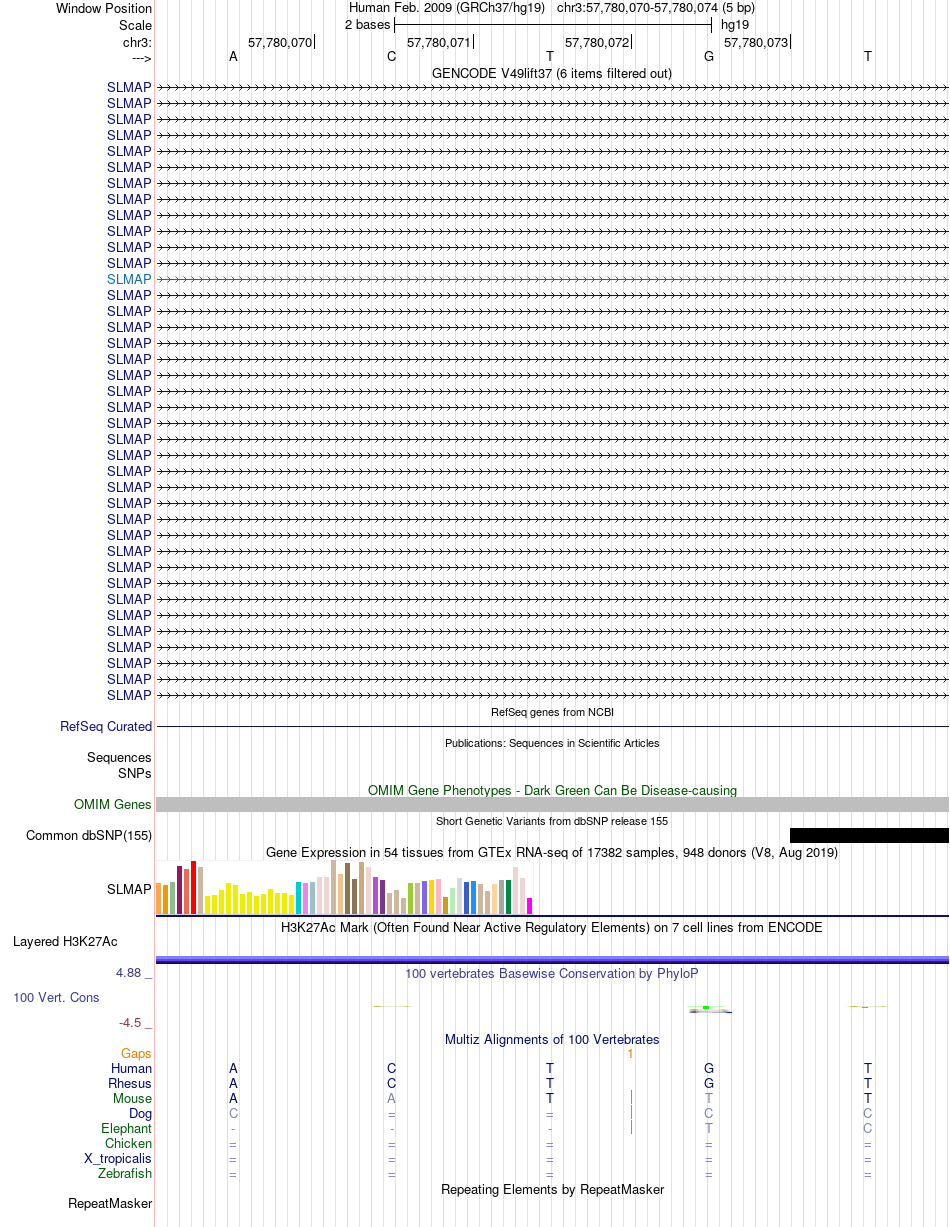950x1227 pixels.
Task: Open Publications: Sequences in Scientific Articles title
Action: (552, 743)
